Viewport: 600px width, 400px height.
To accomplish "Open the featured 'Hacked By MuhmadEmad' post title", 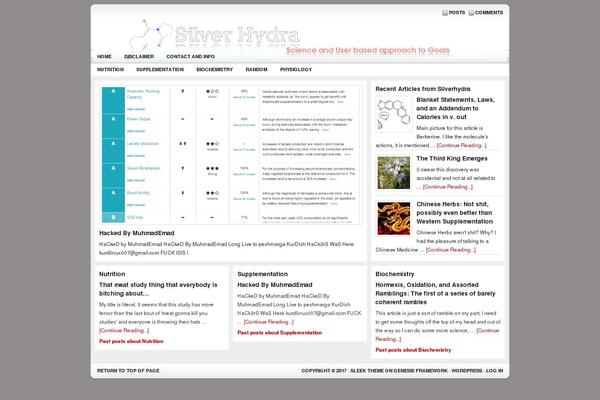I will pyautogui.click(x=137, y=233).
